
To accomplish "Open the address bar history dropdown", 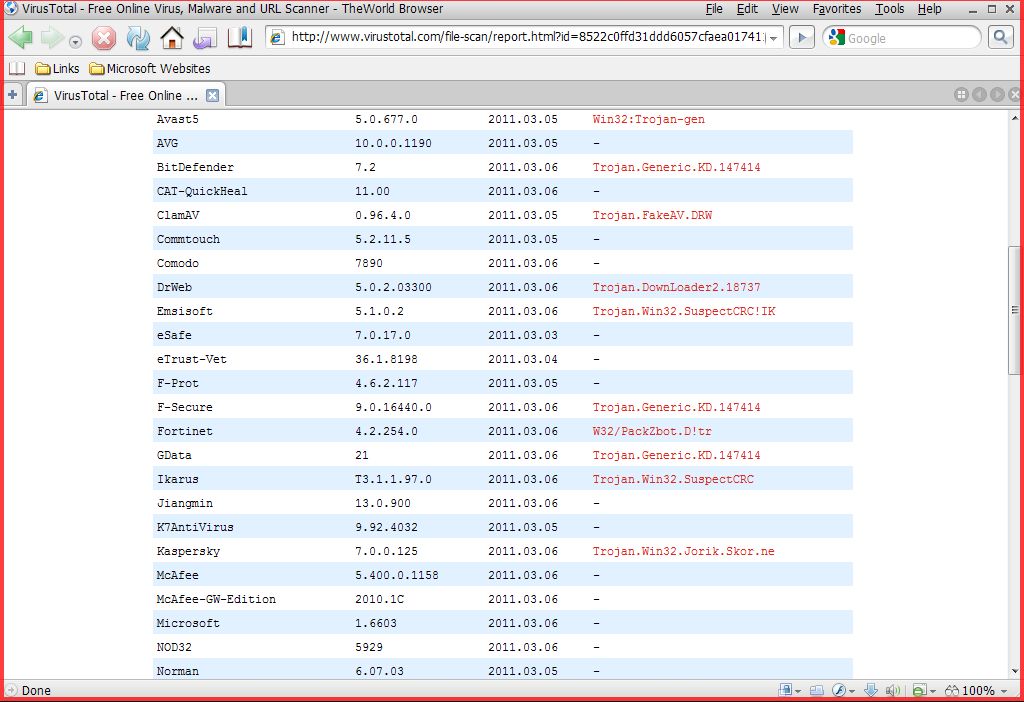I will point(774,38).
